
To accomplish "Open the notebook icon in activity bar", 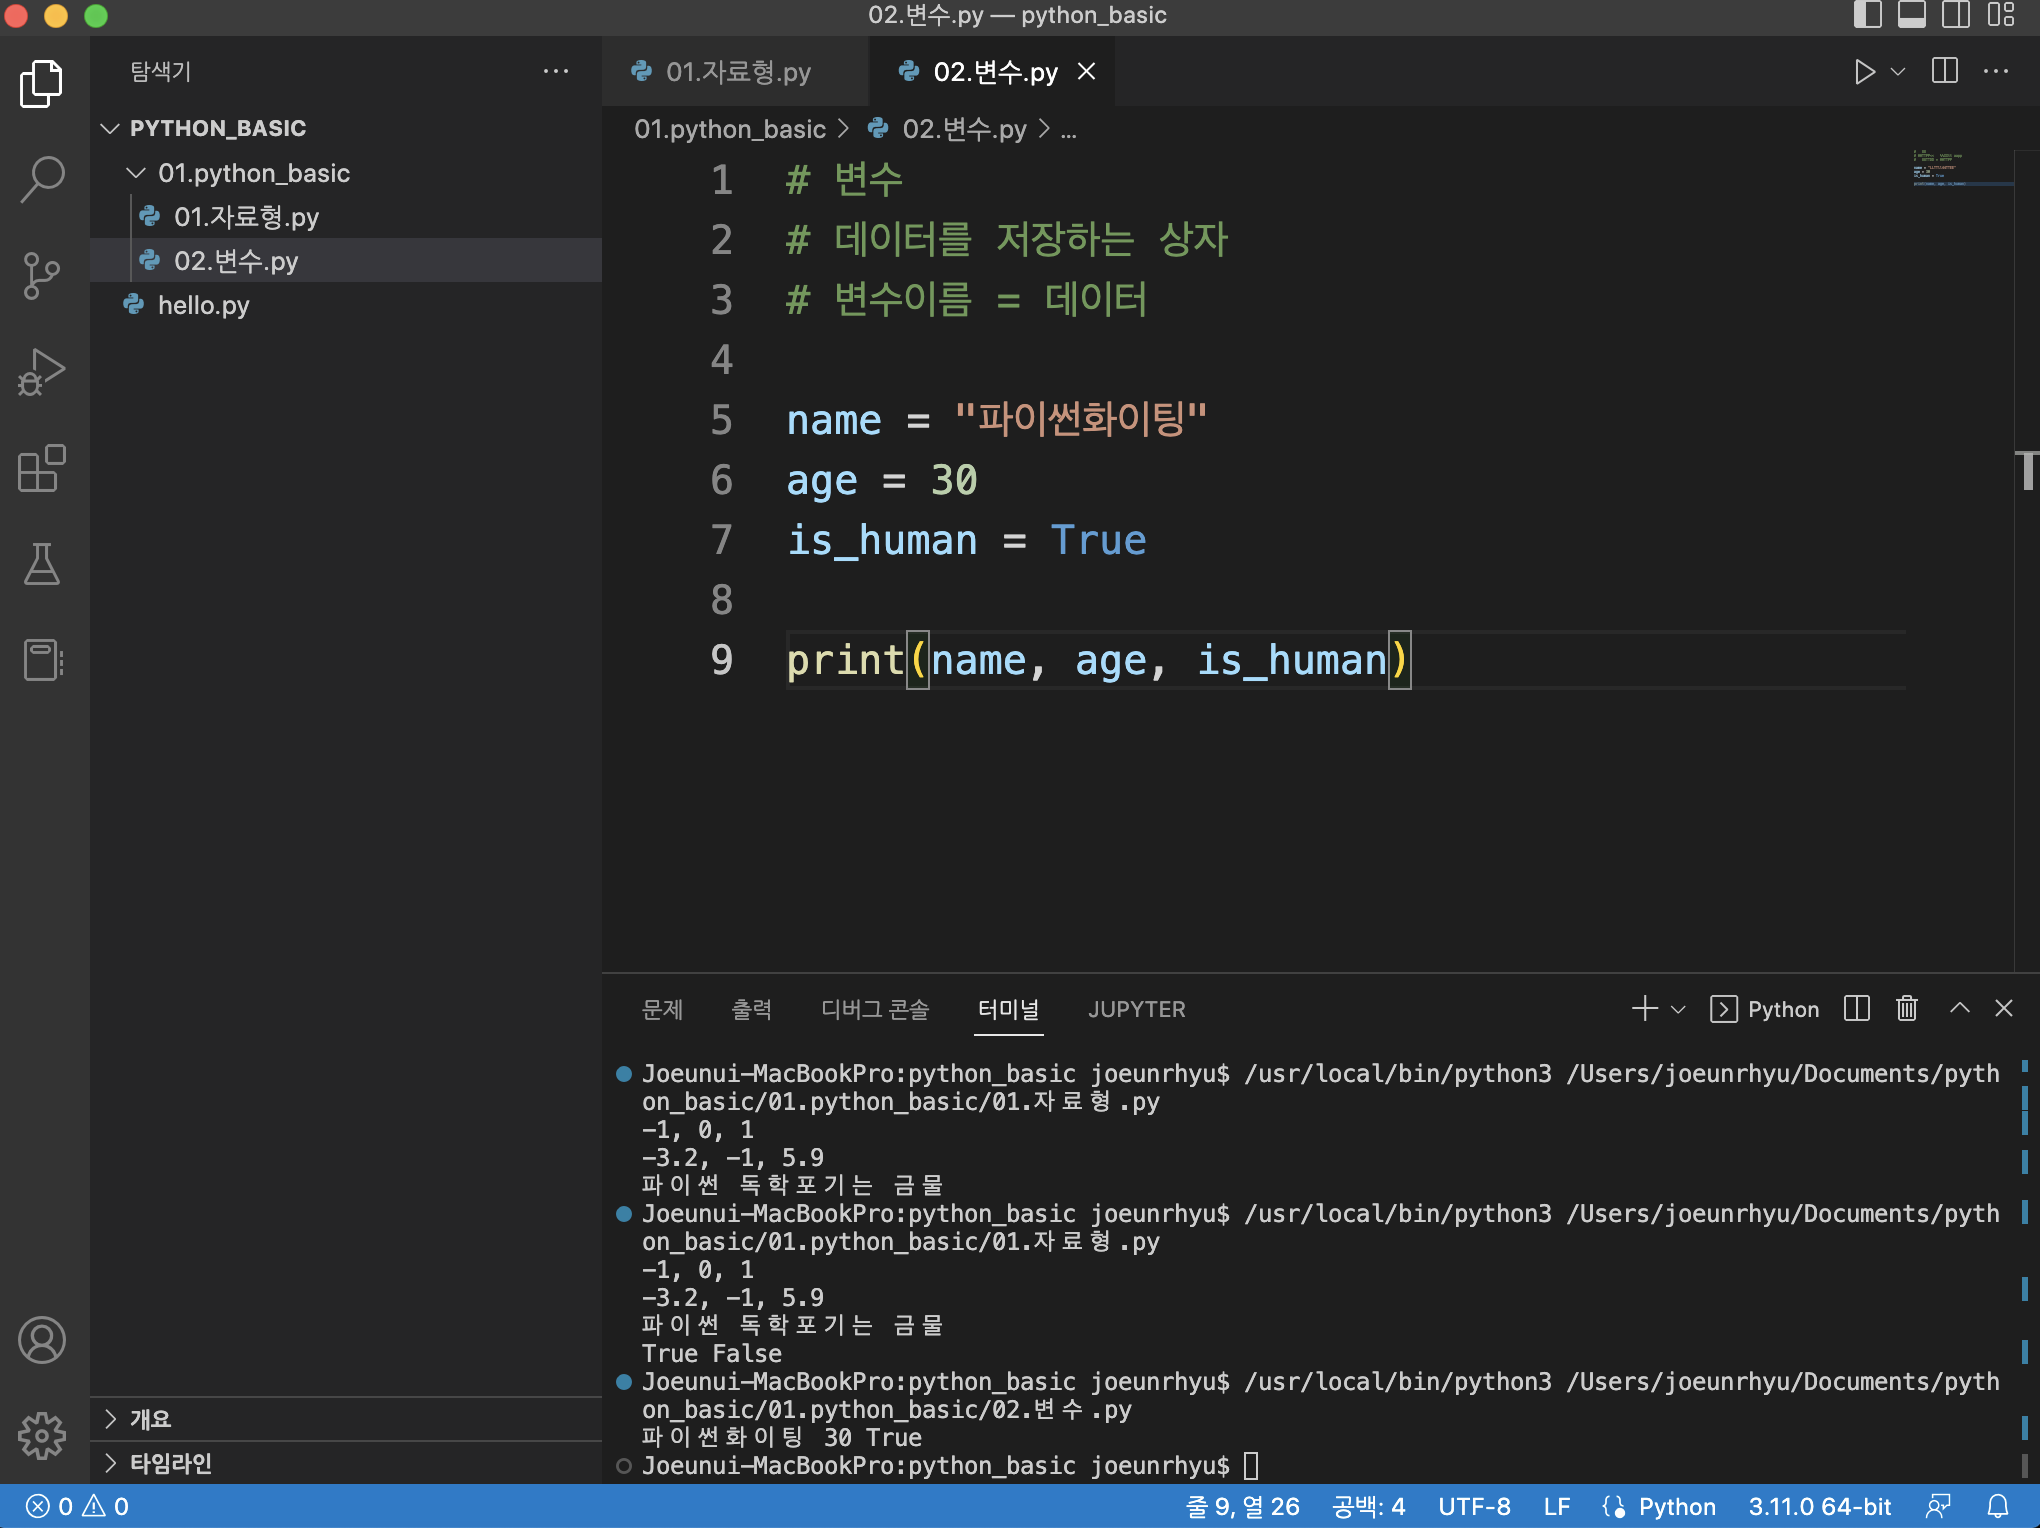I will (x=42, y=660).
